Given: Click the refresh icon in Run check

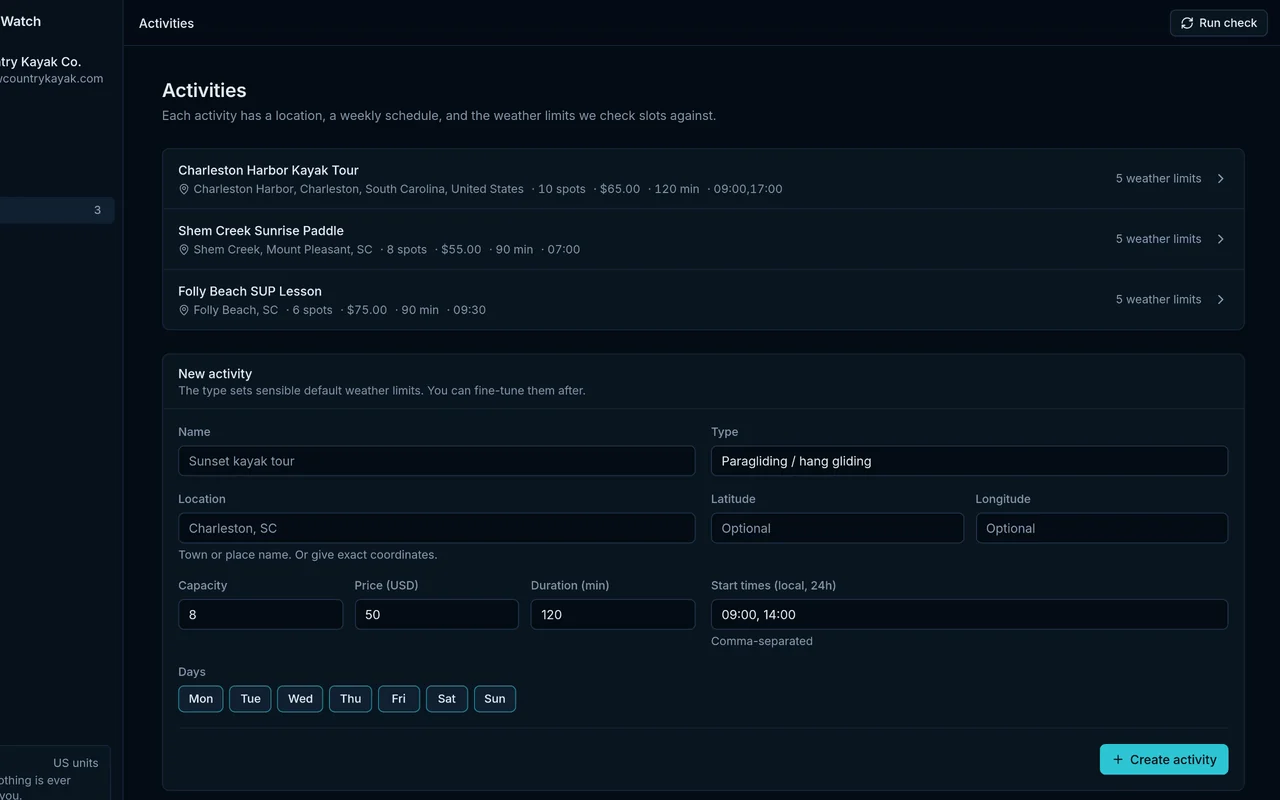Looking at the screenshot, I should (1187, 23).
